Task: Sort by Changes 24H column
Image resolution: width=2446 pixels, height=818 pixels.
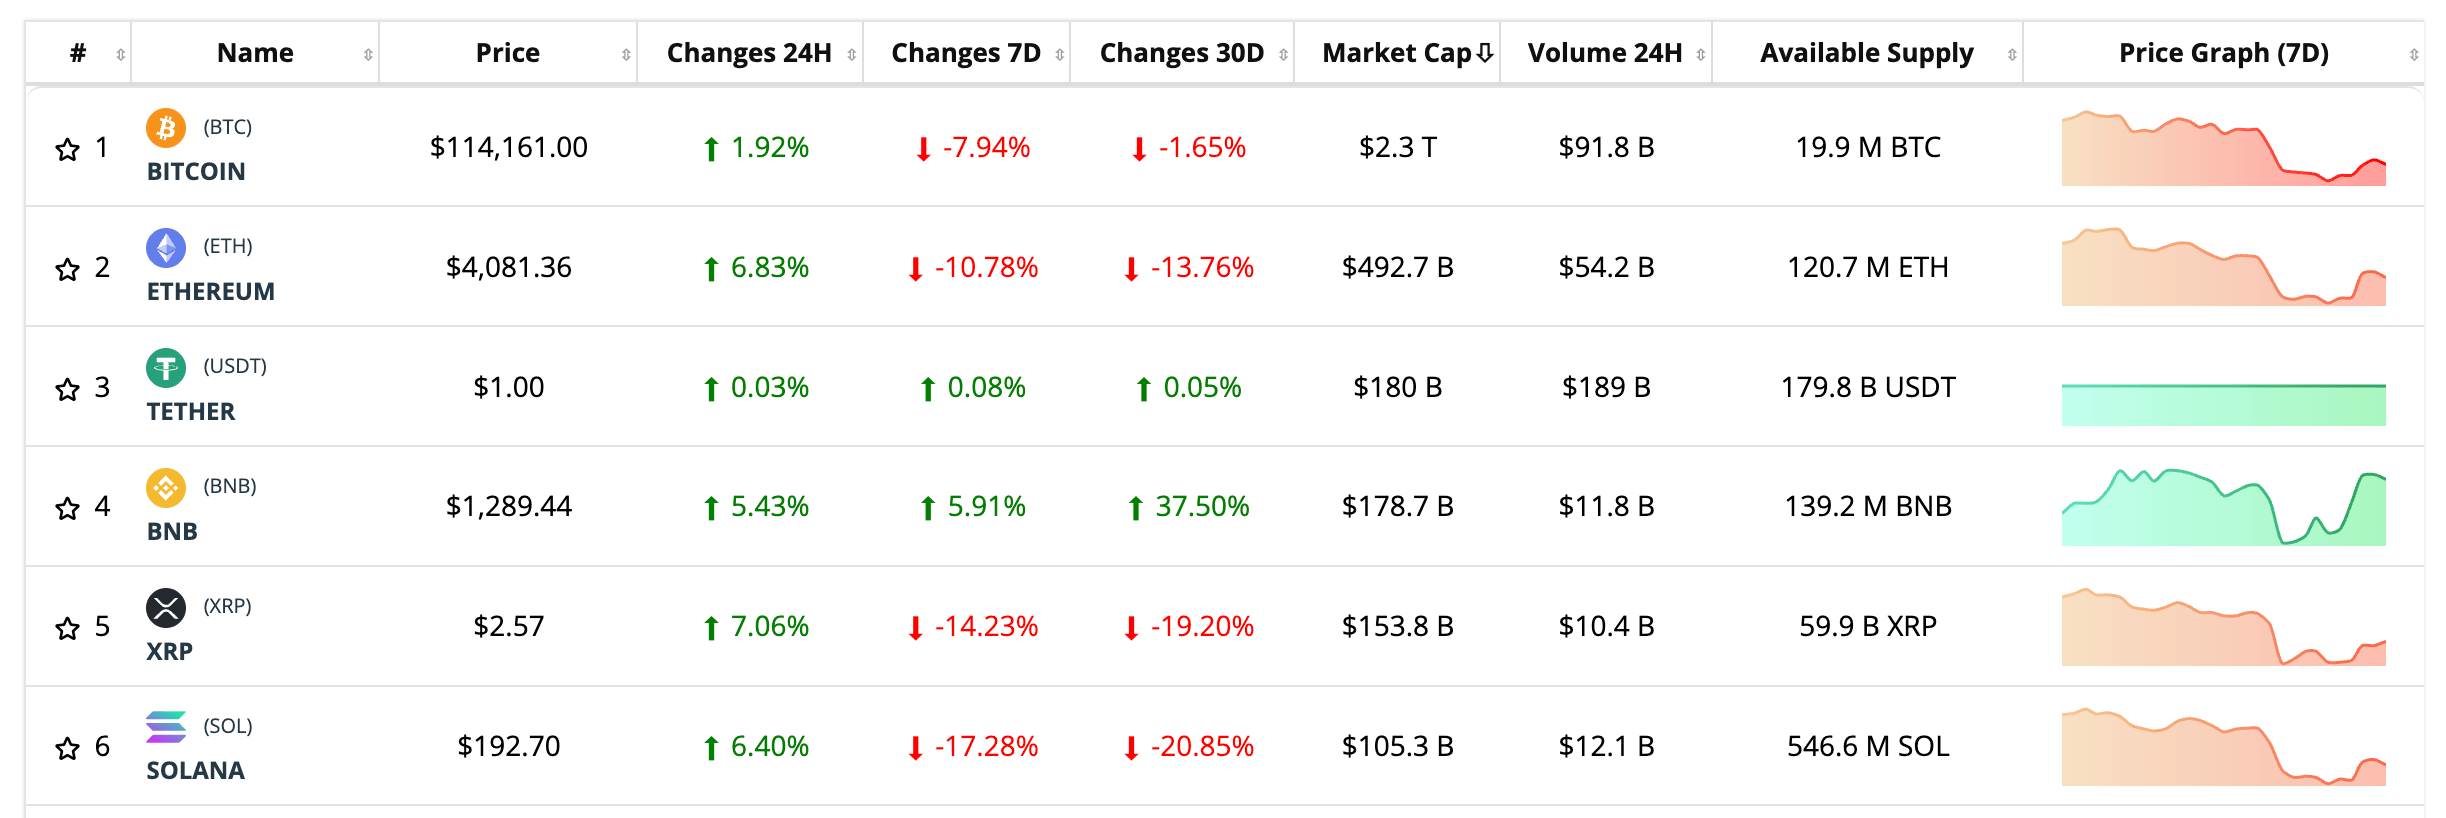Action: click(x=749, y=53)
